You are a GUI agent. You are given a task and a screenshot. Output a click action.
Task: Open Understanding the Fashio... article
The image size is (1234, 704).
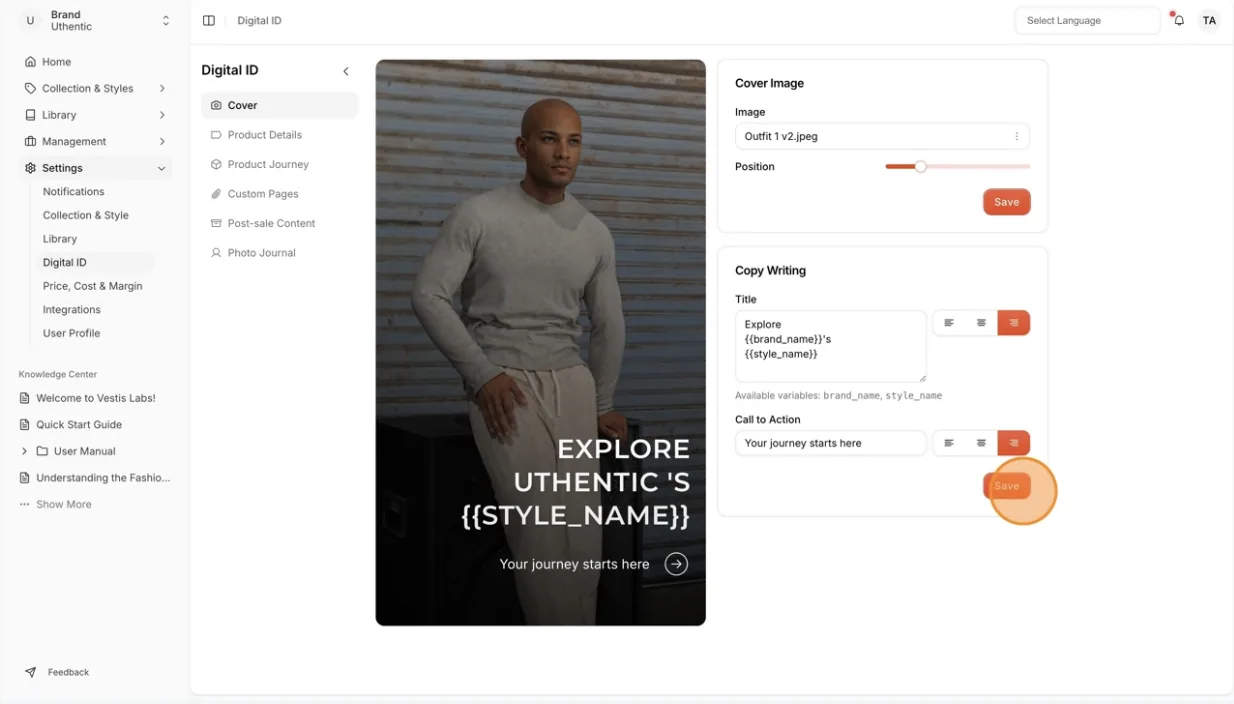pos(95,478)
